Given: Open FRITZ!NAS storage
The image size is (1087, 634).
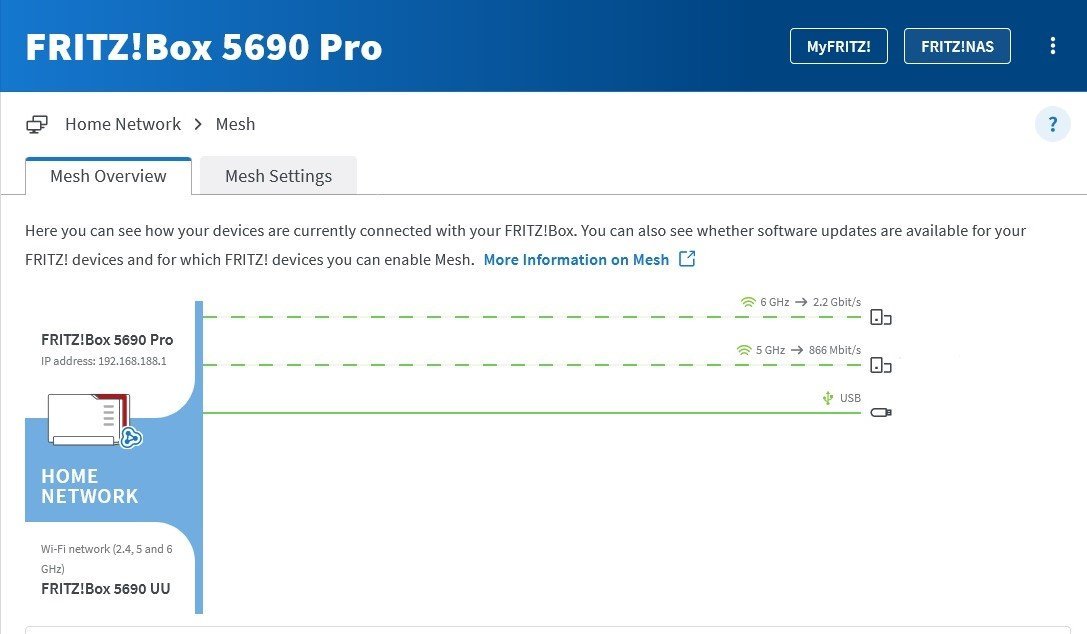Looking at the screenshot, I should click(x=957, y=46).
